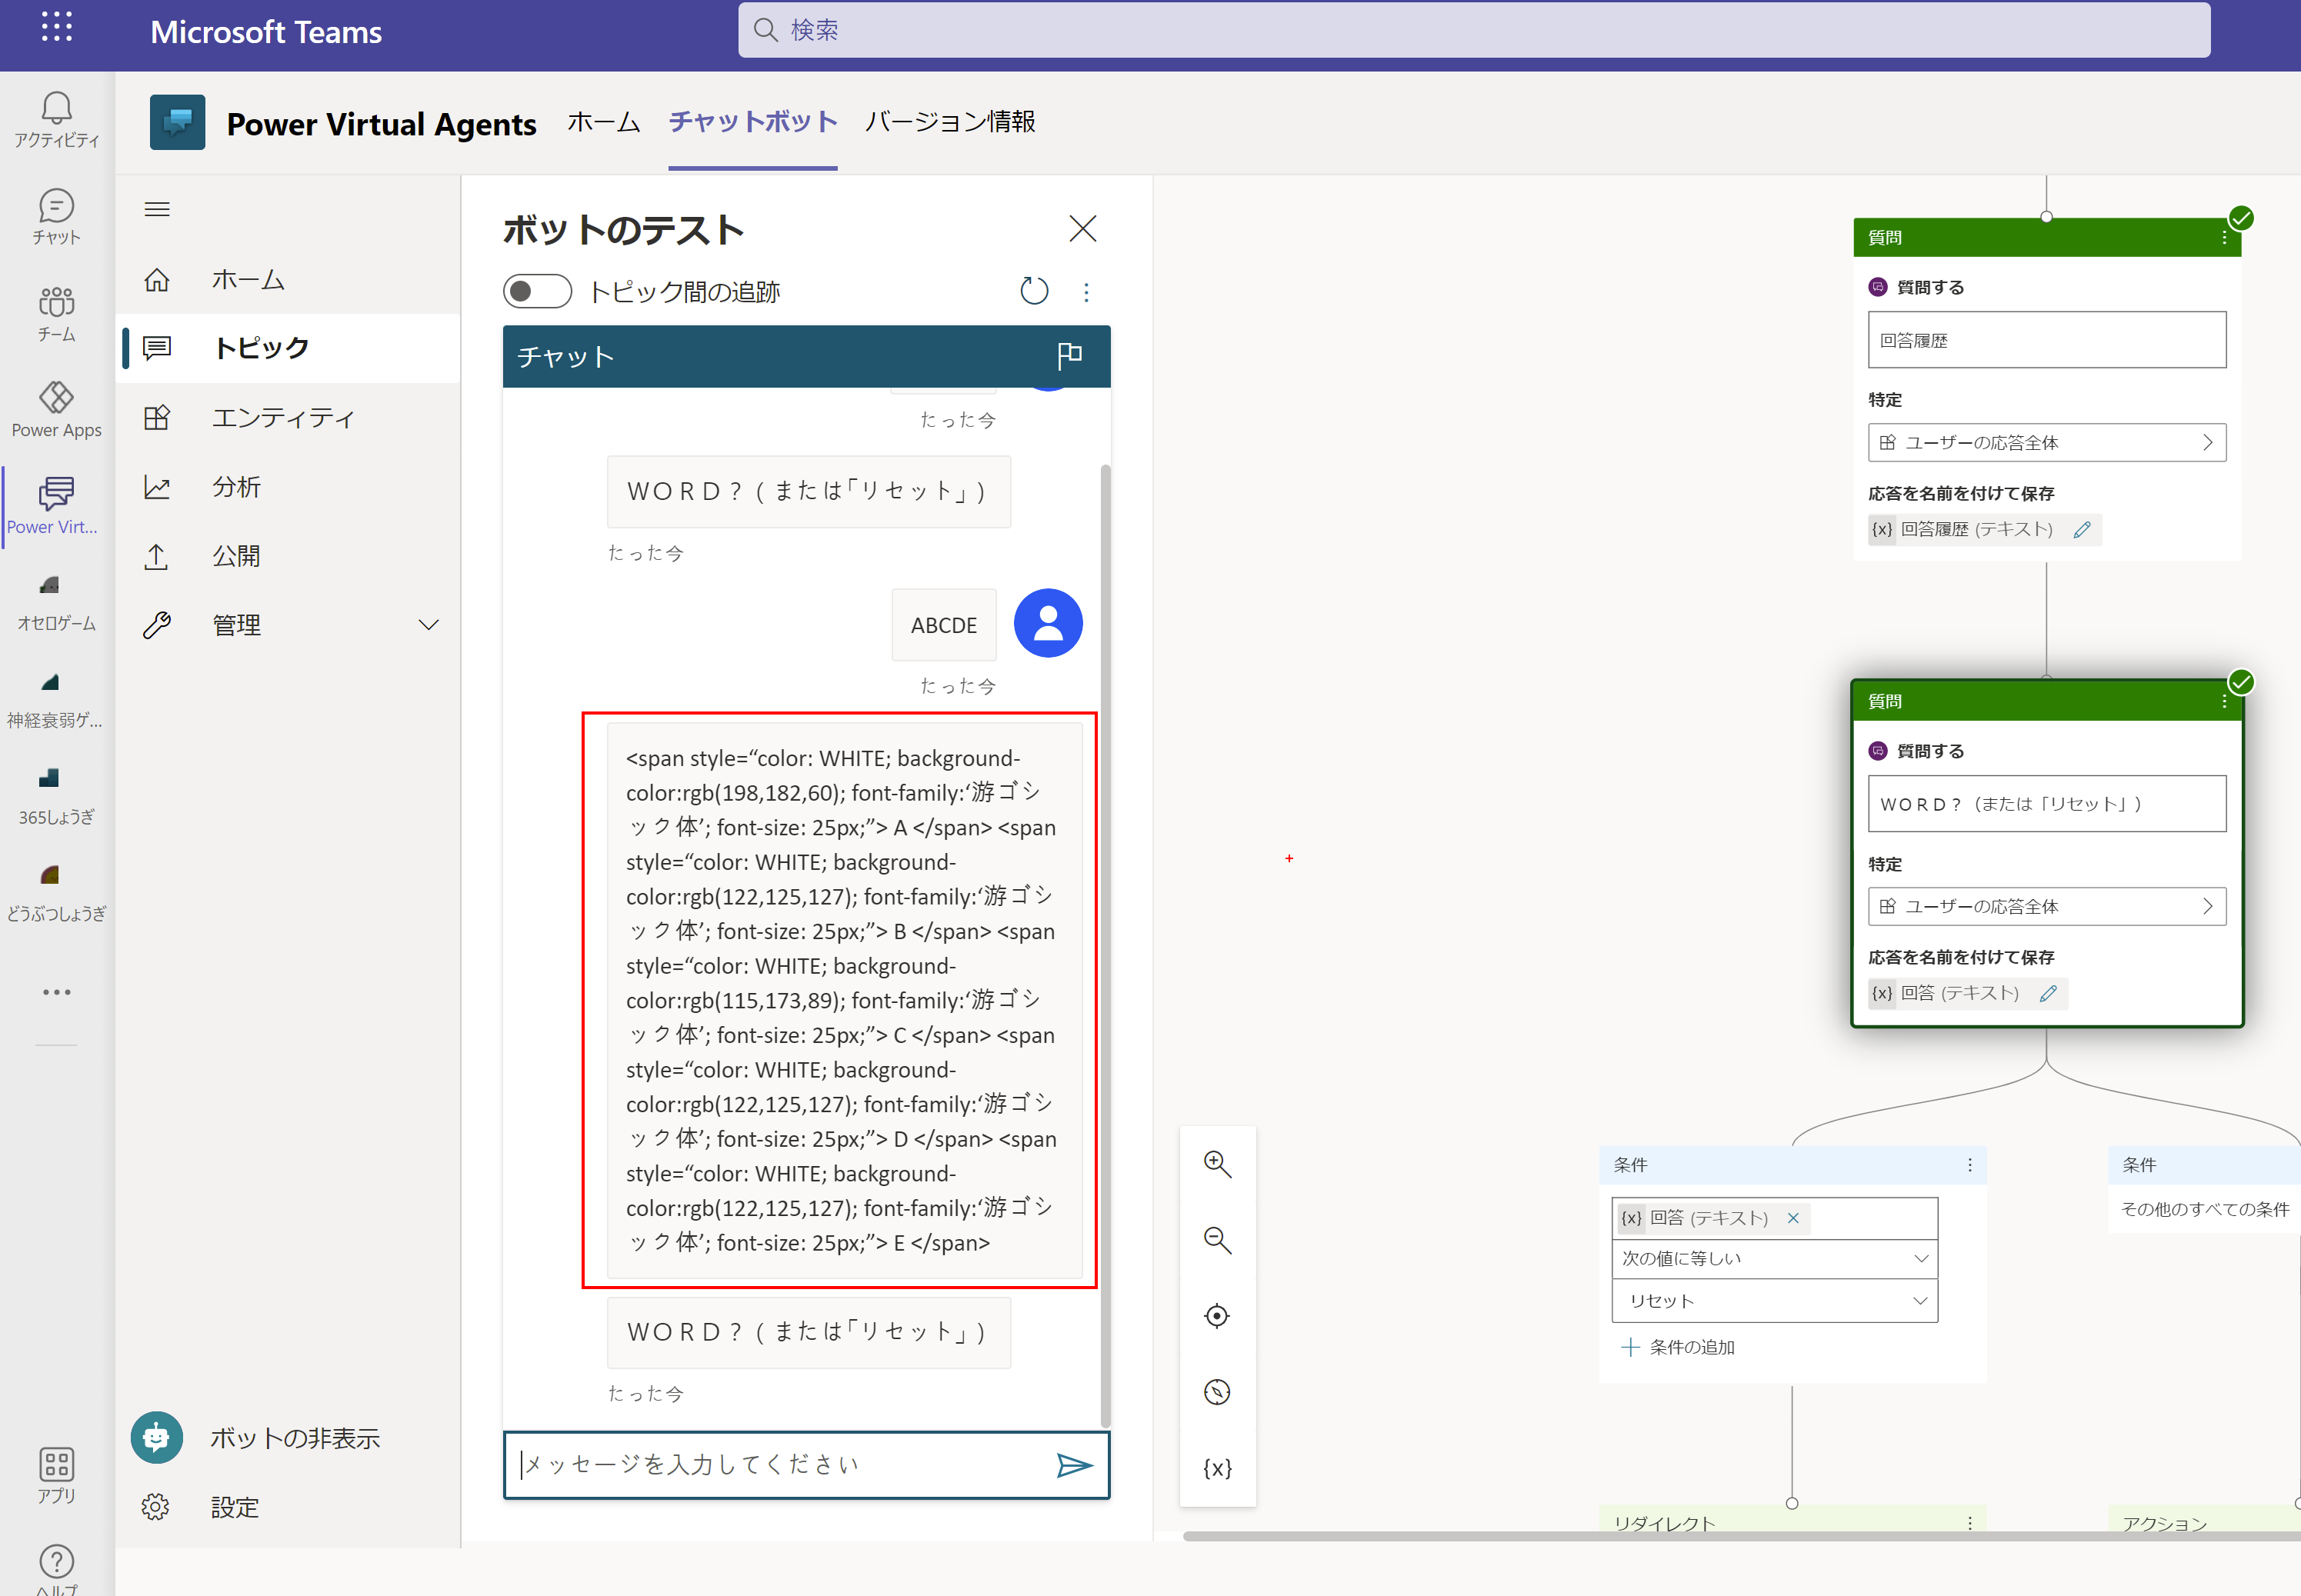Click the reset conversation refresh icon
This screenshot has width=2301, height=1596.
coord(1034,292)
